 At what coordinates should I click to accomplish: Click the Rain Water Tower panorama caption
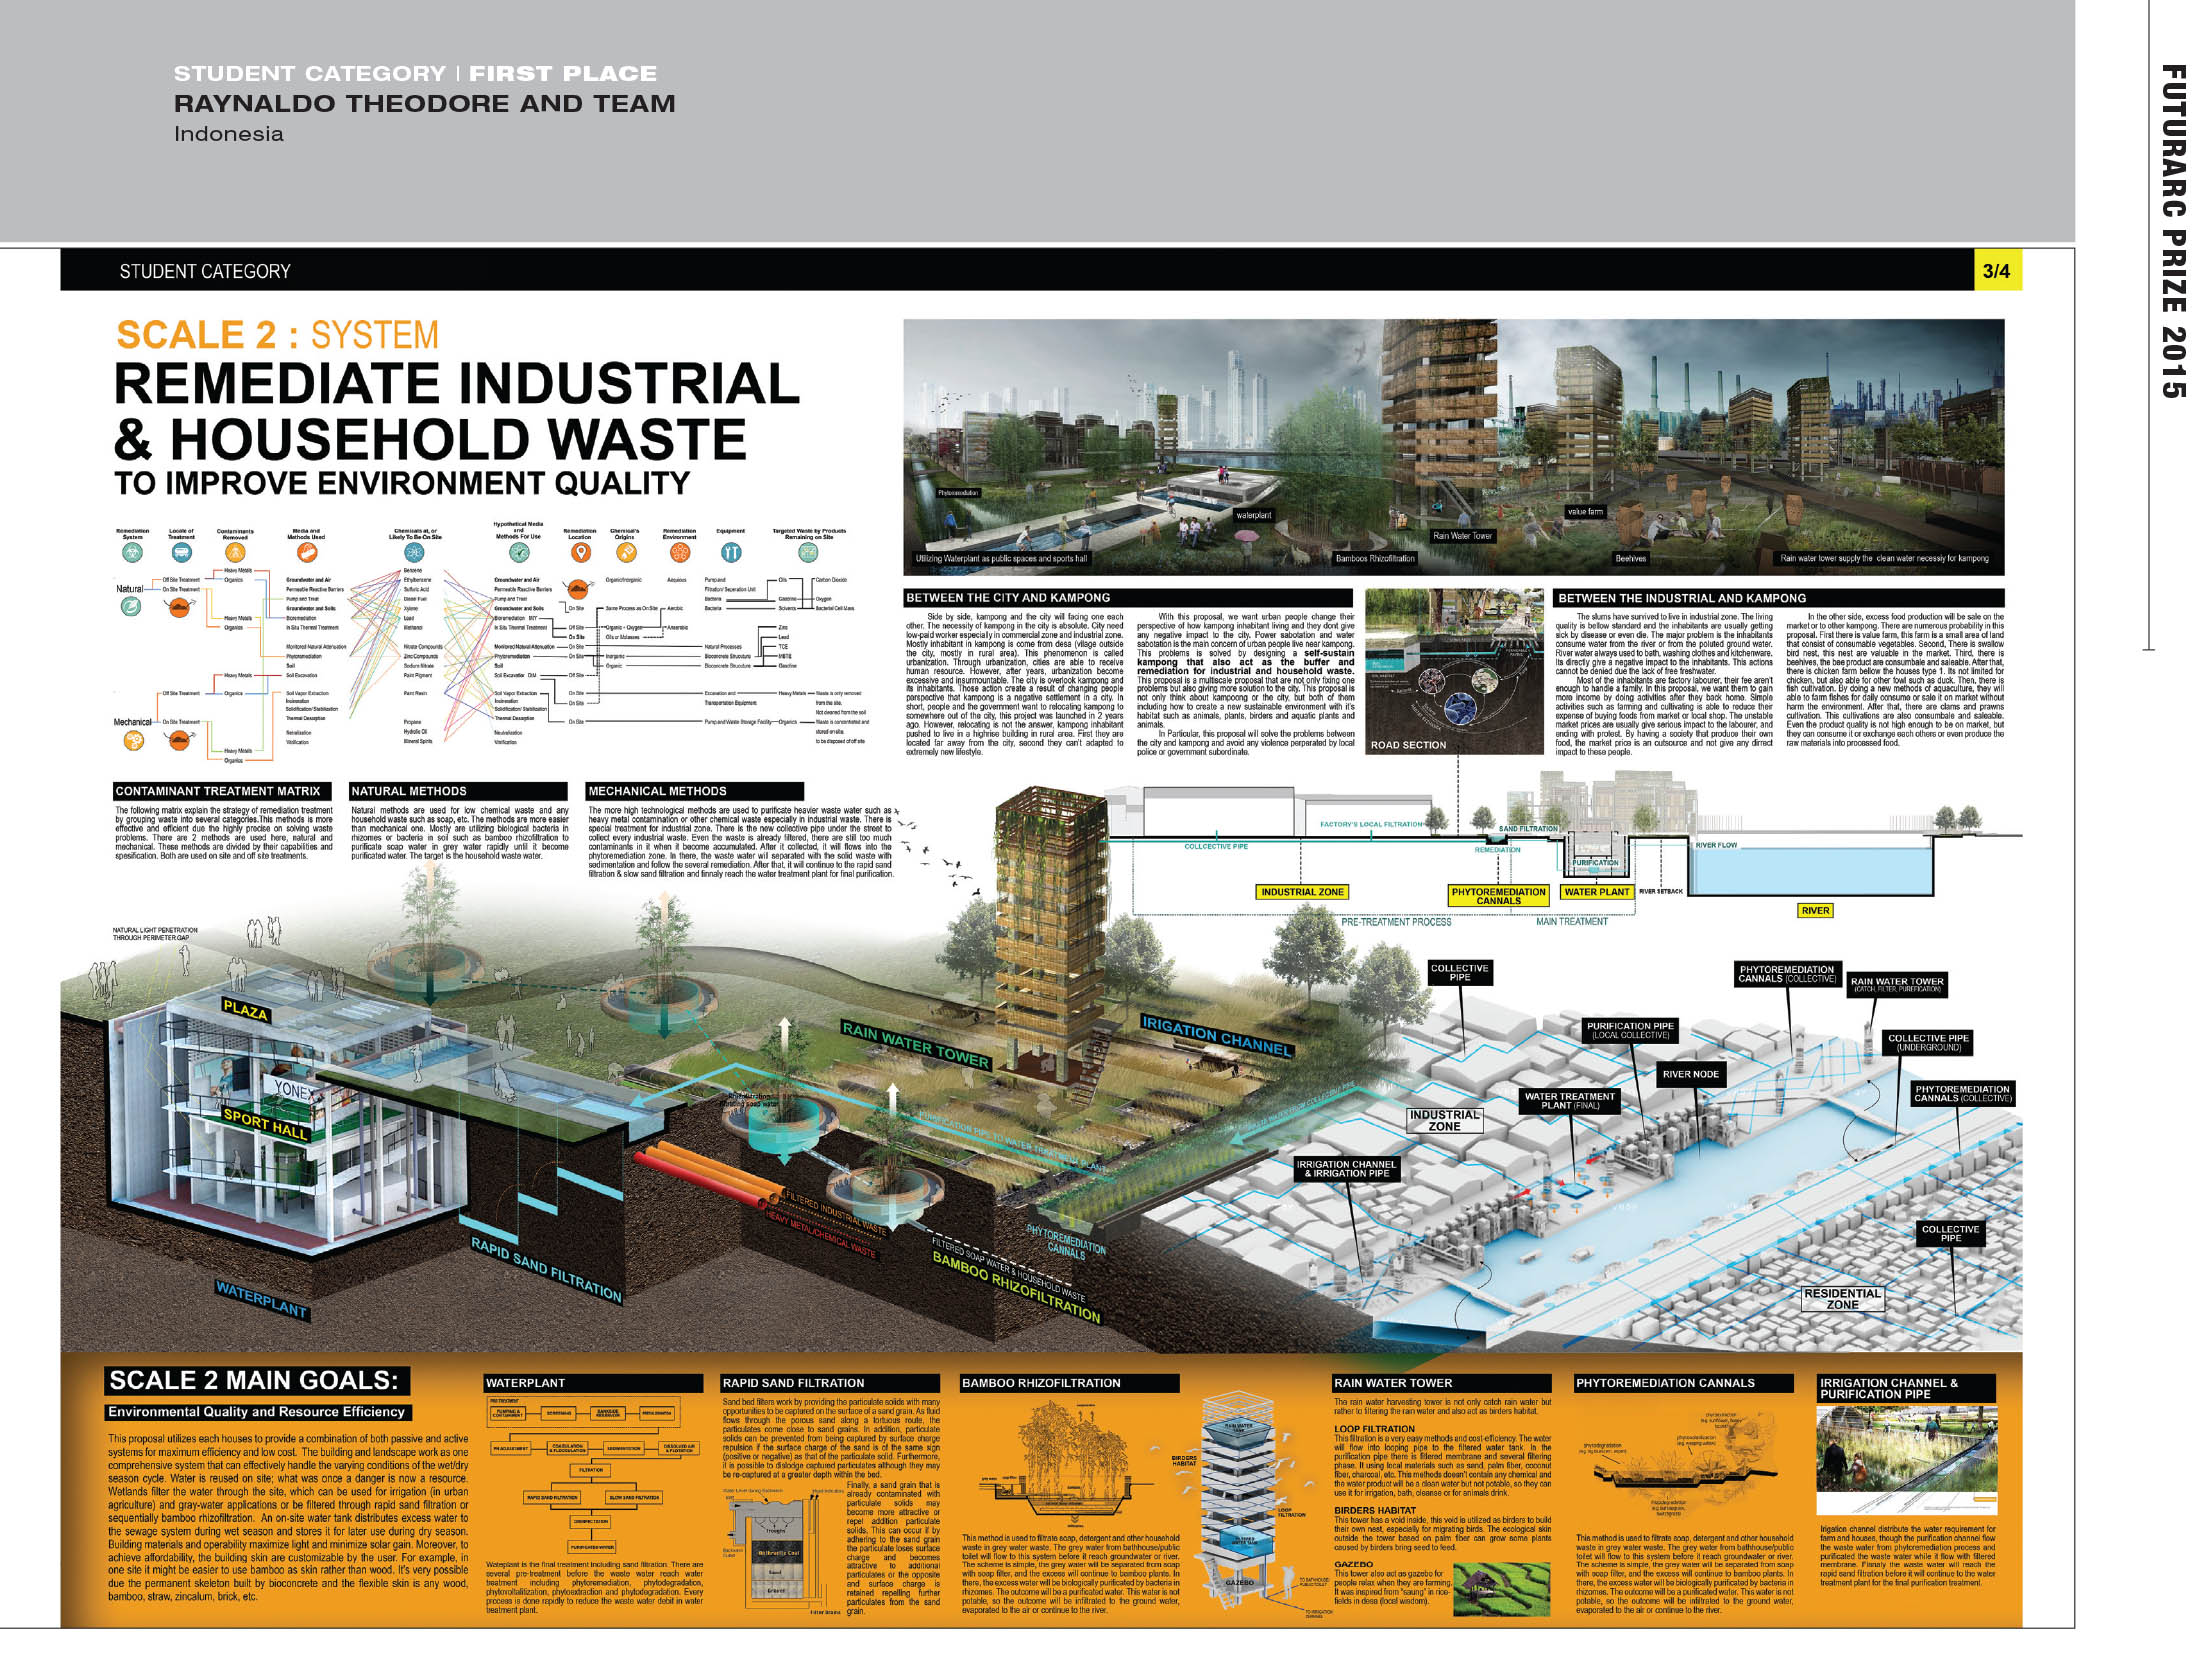1462,536
